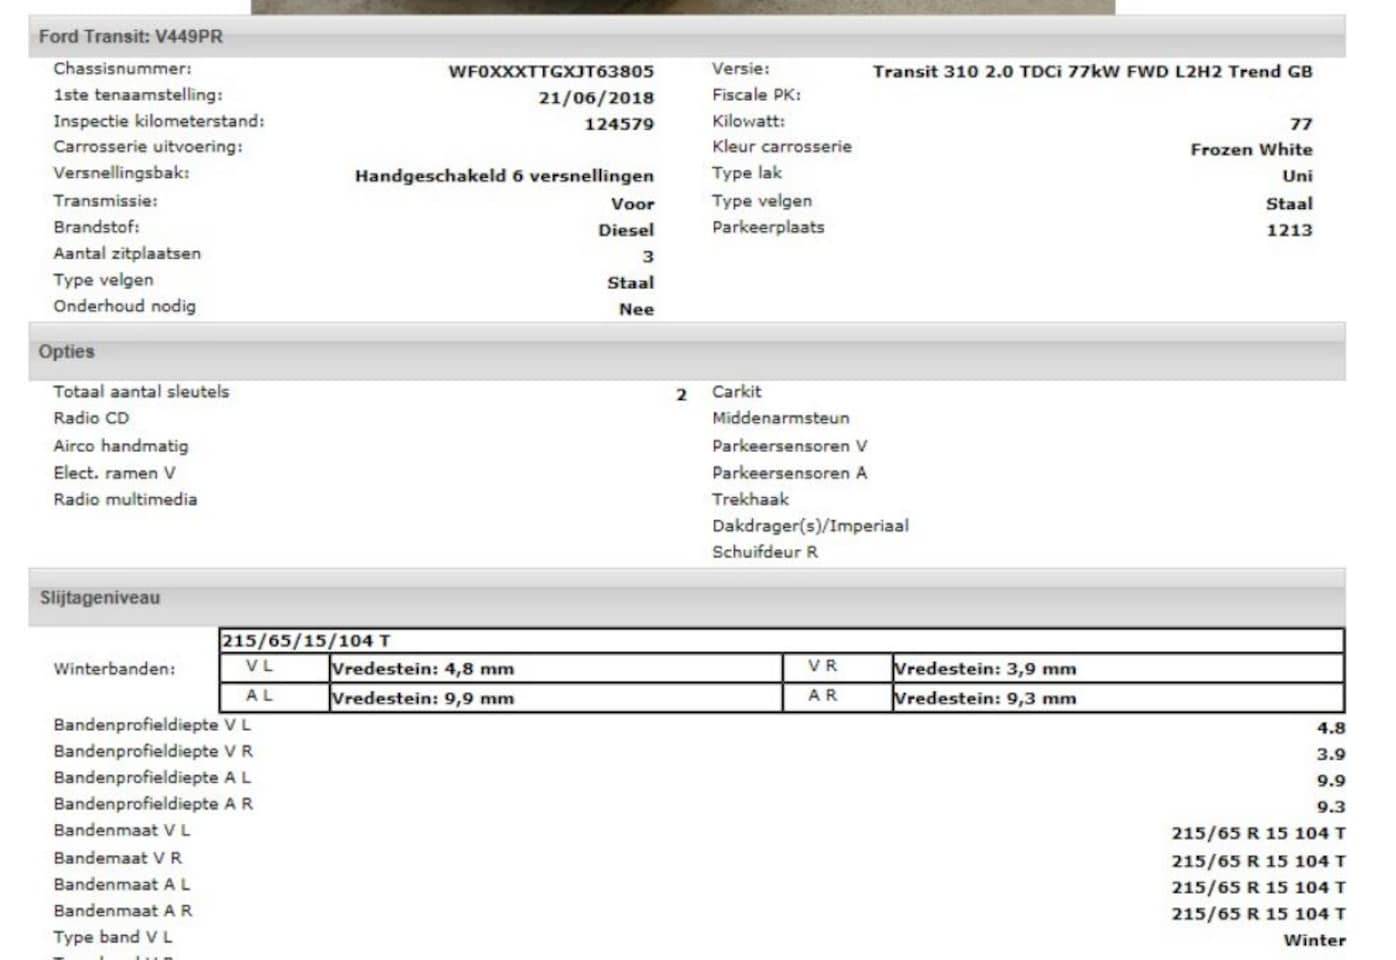
Task: Click the 215/65/15/104 T table header row
Action: (780, 641)
